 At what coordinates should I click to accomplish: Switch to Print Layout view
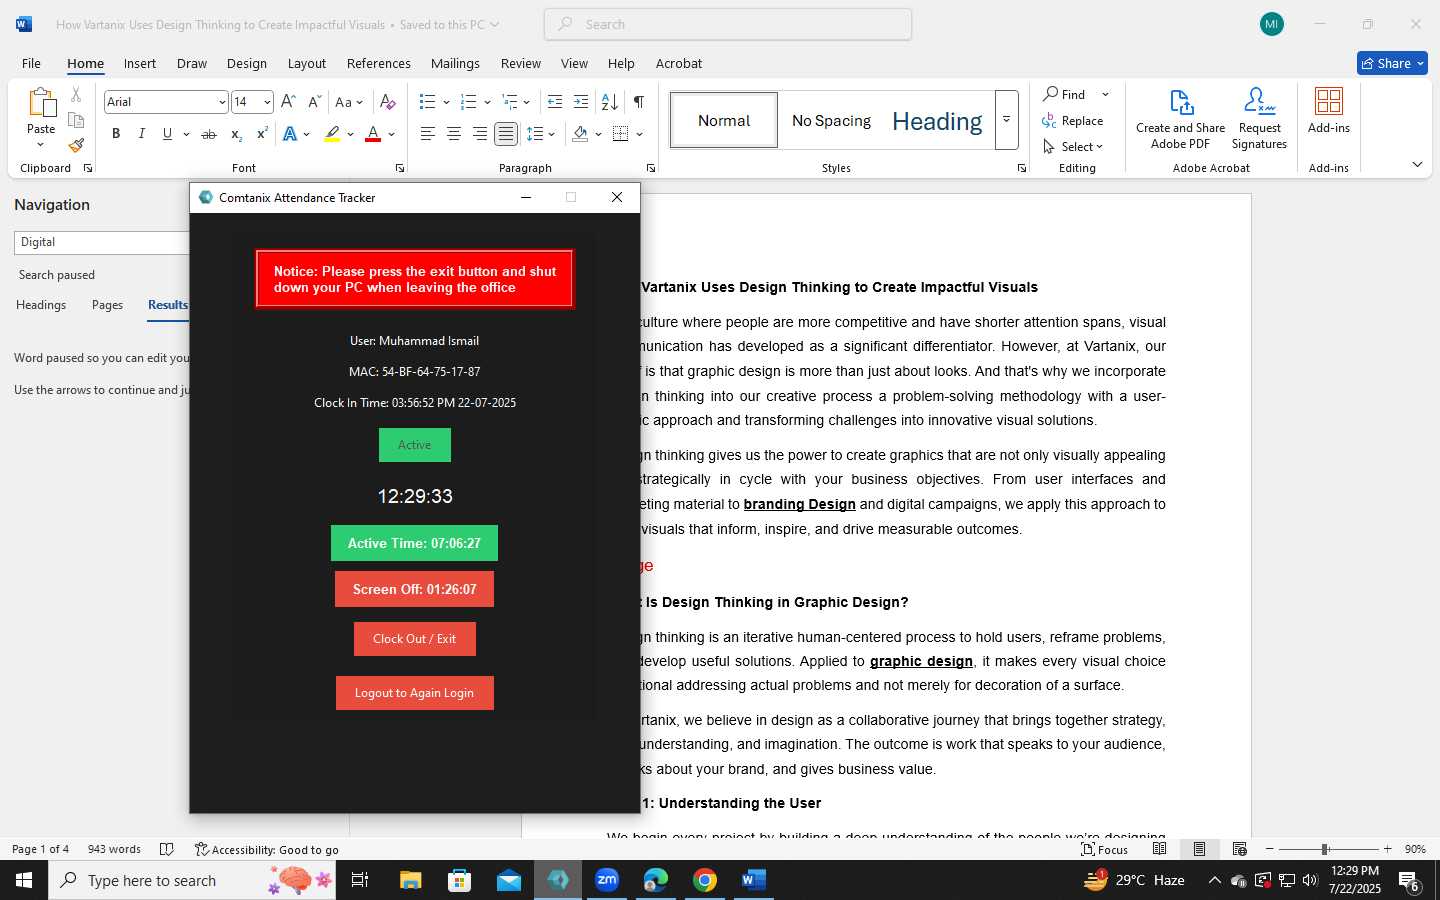click(x=1199, y=849)
